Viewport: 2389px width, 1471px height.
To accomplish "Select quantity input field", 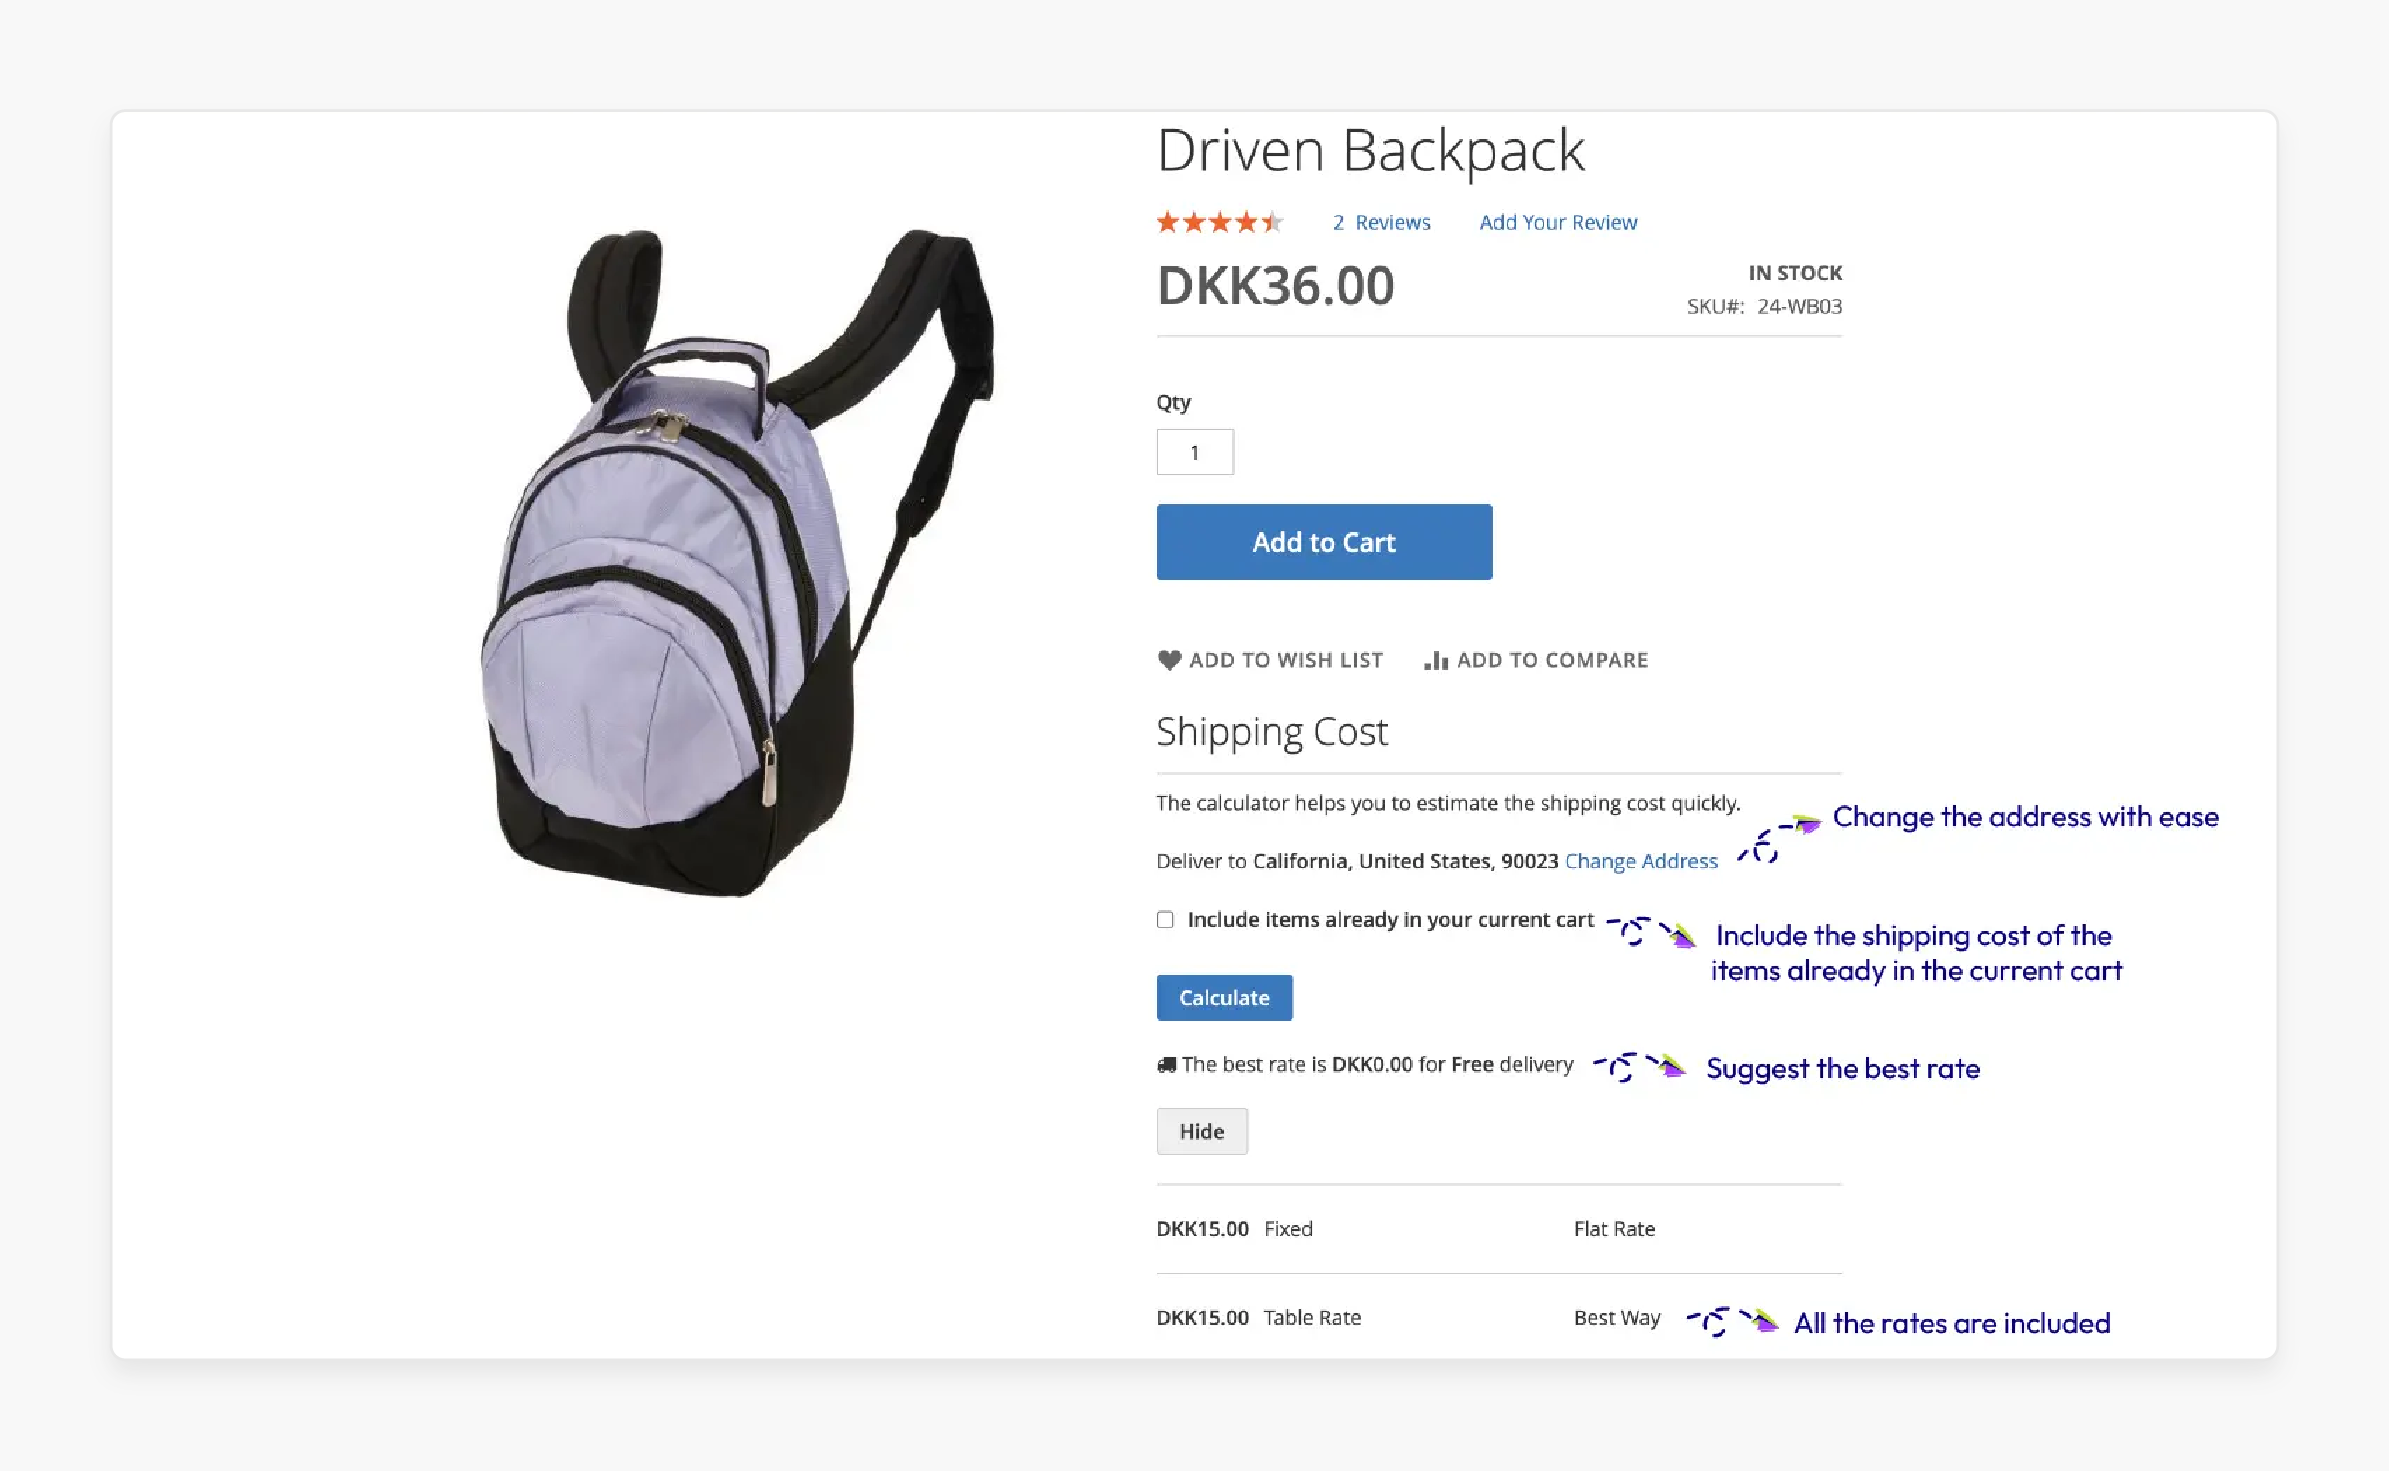I will tap(1194, 451).
